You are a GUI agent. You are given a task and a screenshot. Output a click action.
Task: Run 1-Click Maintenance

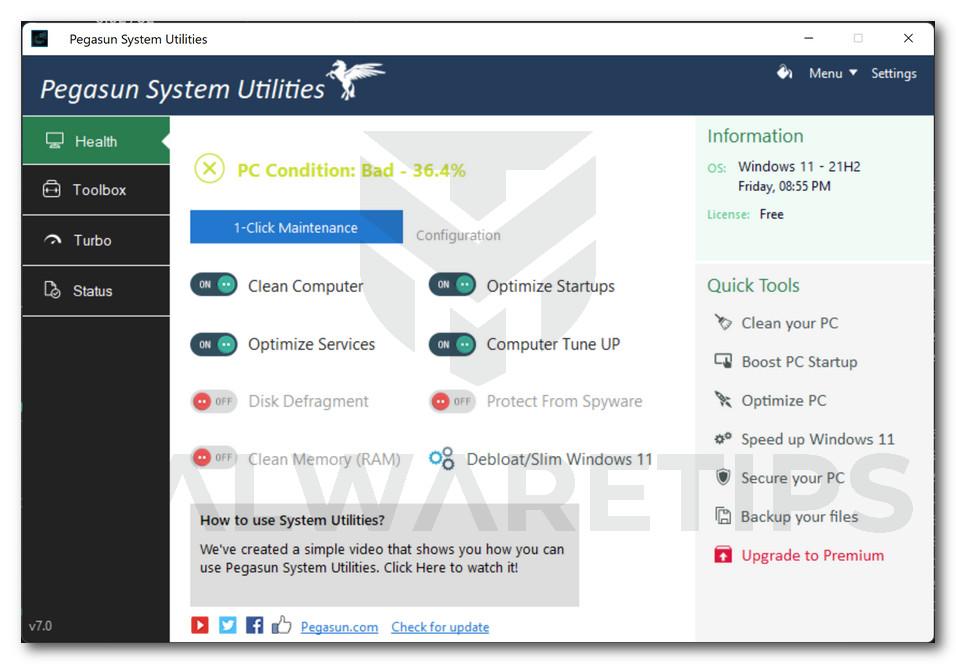[296, 227]
